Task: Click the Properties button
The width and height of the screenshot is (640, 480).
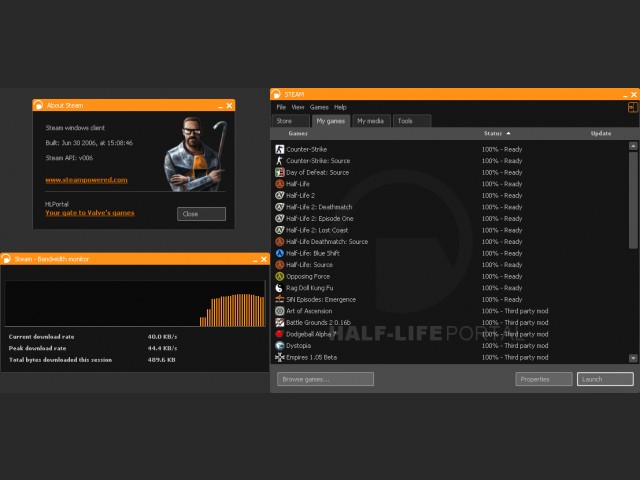Action: 544,379
